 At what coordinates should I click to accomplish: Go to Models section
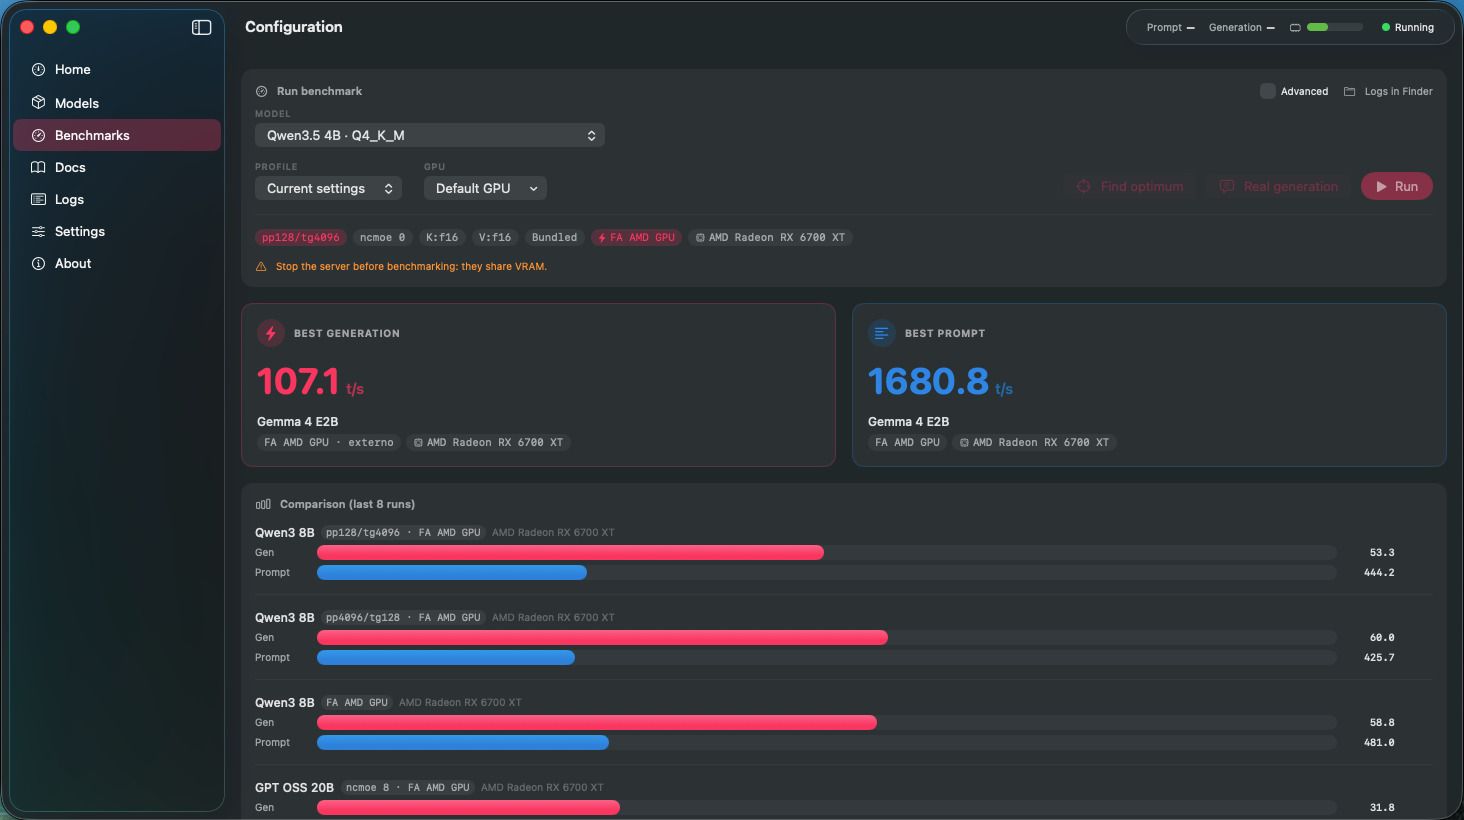(x=117, y=103)
